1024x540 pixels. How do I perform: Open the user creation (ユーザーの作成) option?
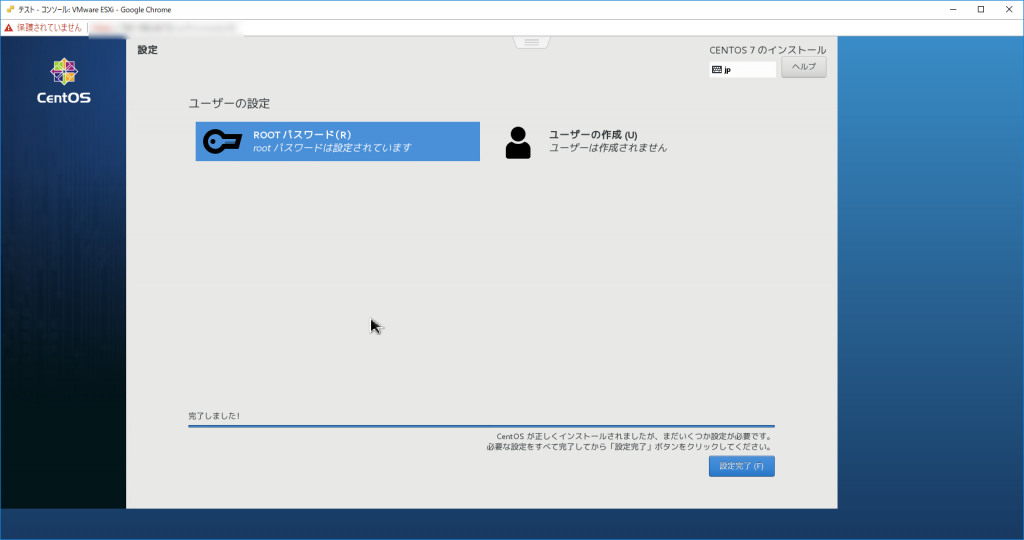[586, 141]
